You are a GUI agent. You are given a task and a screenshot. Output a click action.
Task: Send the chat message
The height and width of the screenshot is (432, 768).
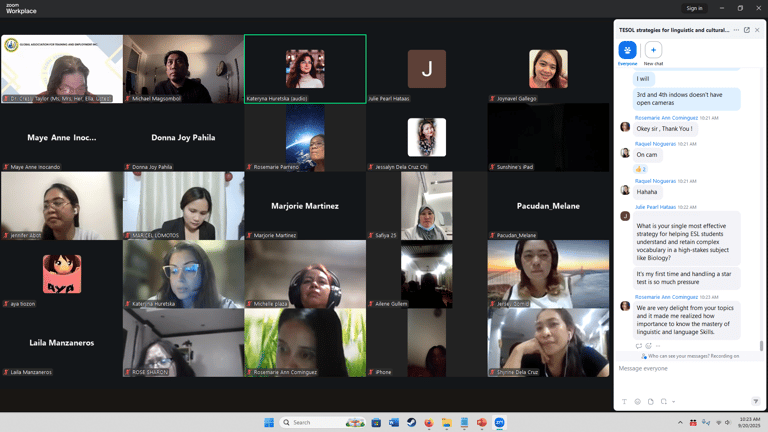click(x=756, y=401)
